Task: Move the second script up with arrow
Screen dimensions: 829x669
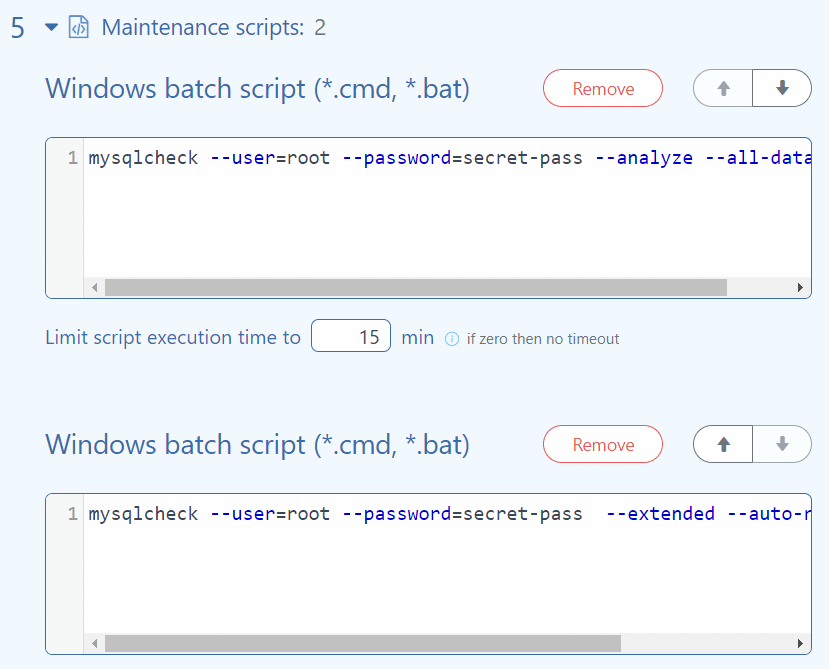Action: 723,445
